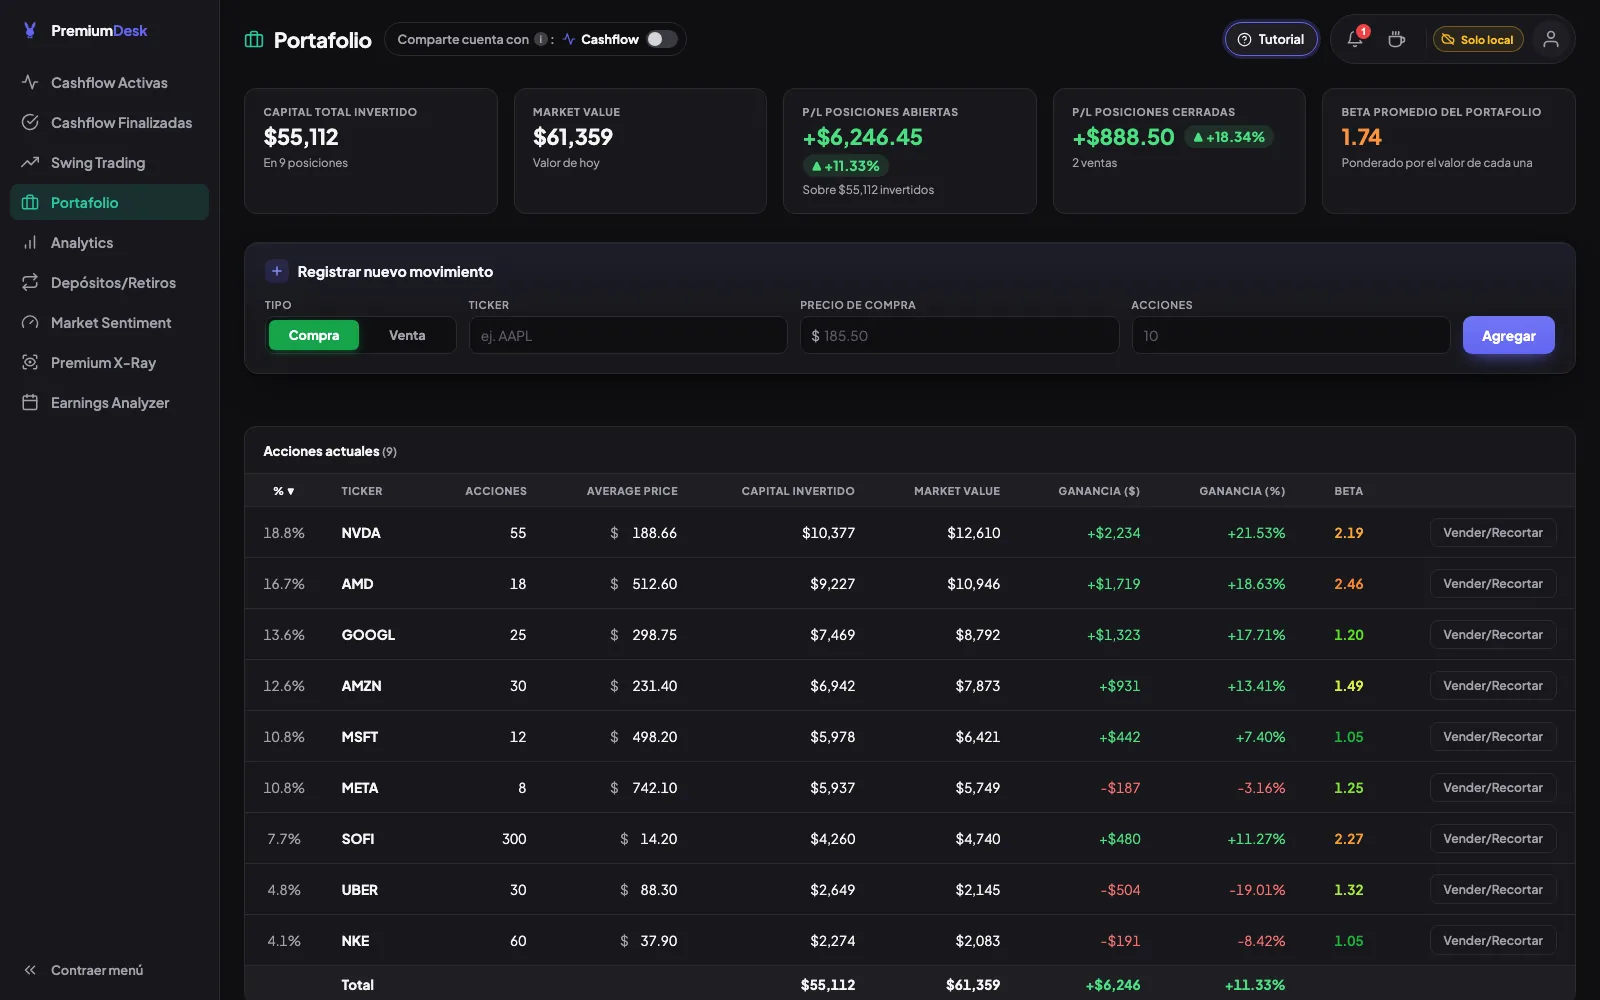
Task: Click the Portafolio briefcase icon in sidebar
Action: pyautogui.click(x=30, y=202)
